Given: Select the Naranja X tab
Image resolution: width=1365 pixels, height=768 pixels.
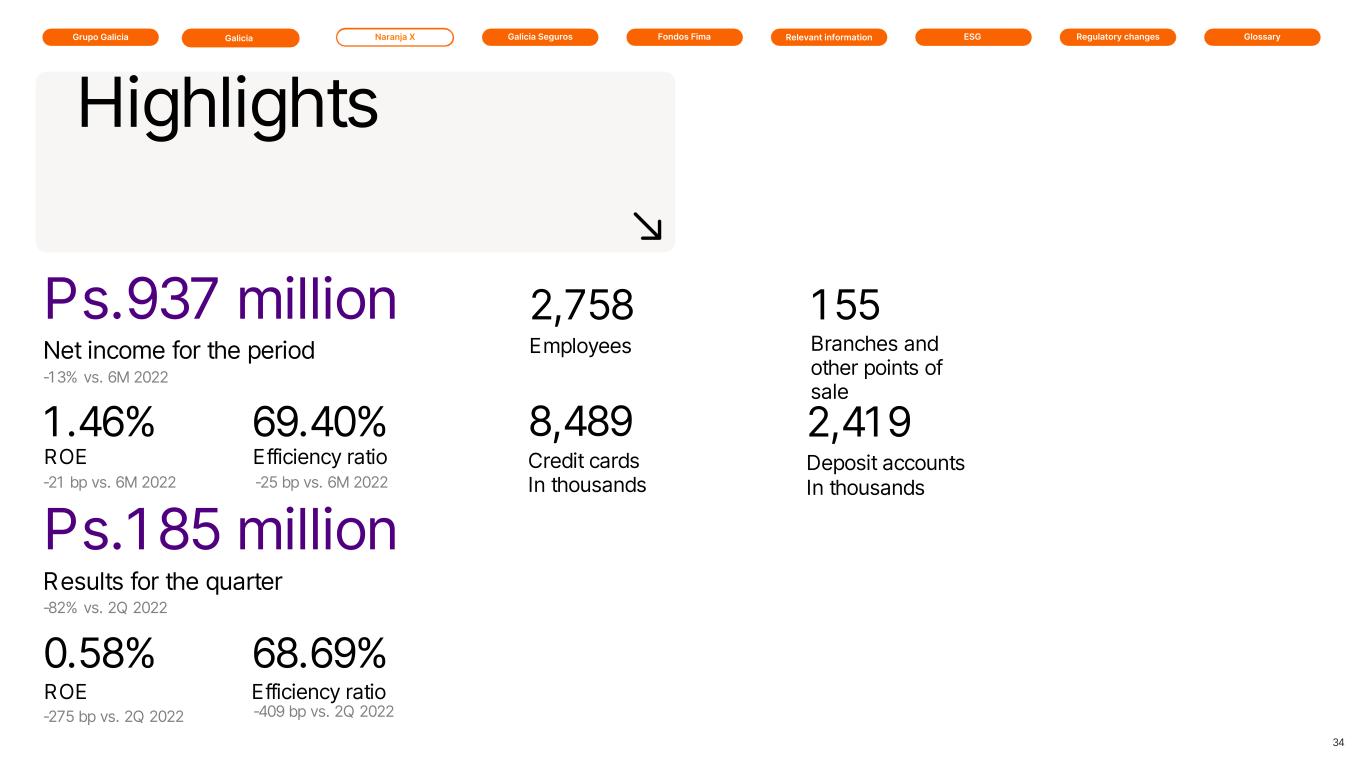Looking at the screenshot, I should pyautogui.click(x=395, y=37).
